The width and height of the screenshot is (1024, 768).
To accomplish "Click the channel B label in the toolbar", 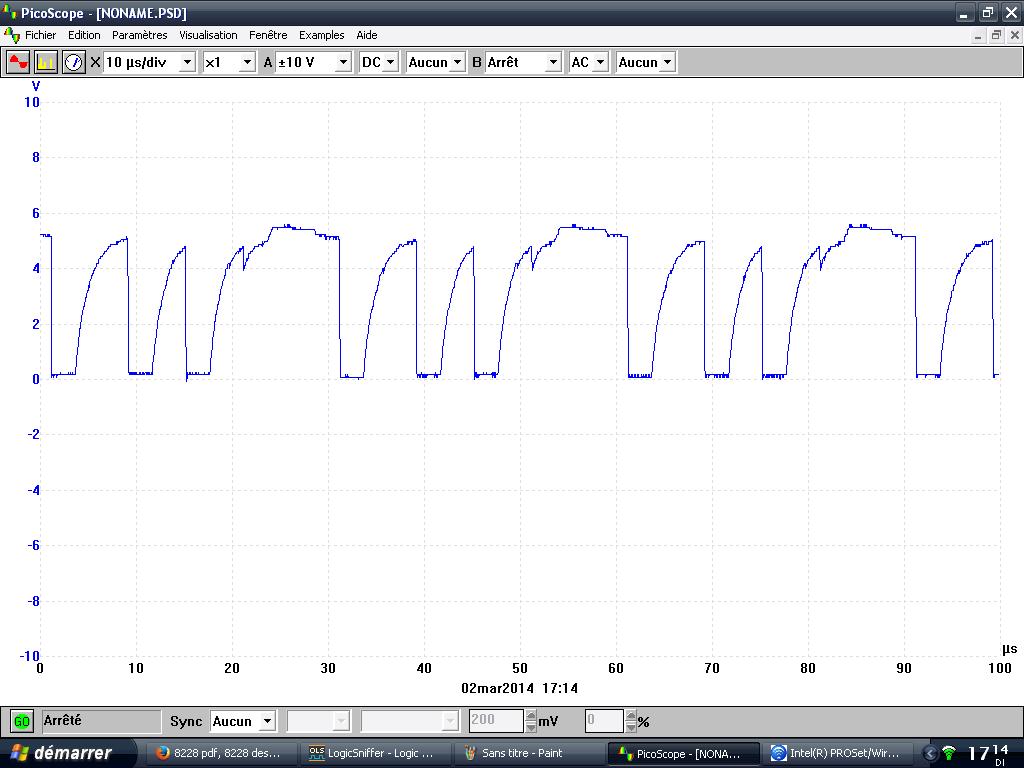I will click(477, 63).
